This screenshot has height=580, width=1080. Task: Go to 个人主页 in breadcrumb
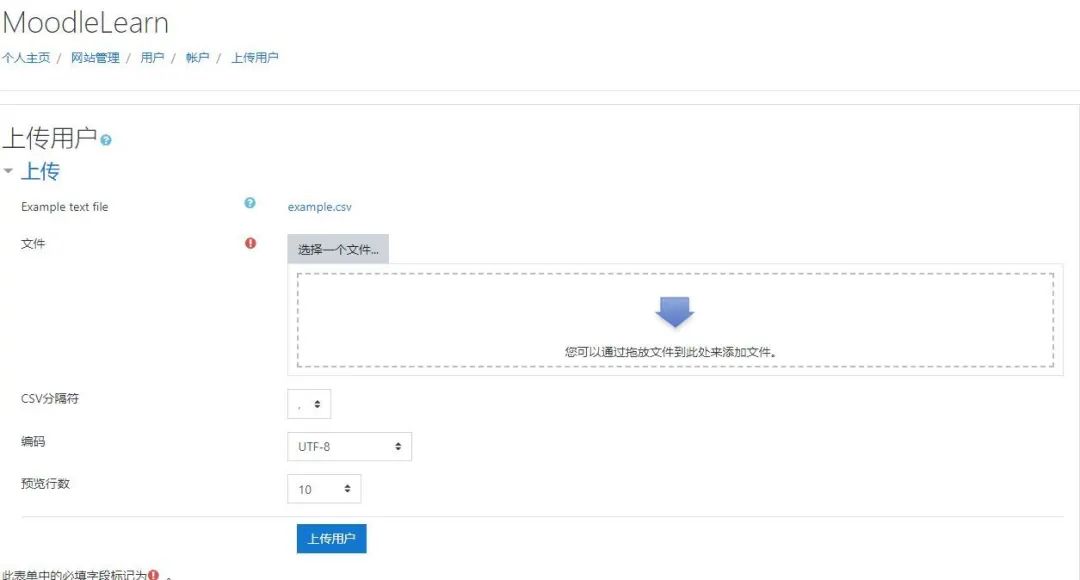[25, 58]
